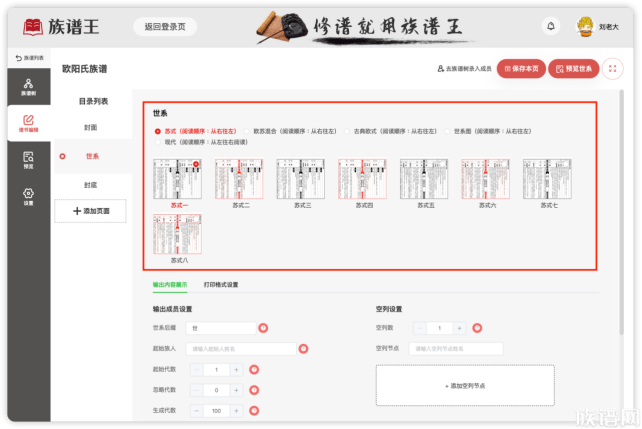The width and height of the screenshot is (642, 429).
Task: Click the 添加页面 button
Action: tap(90, 211)
